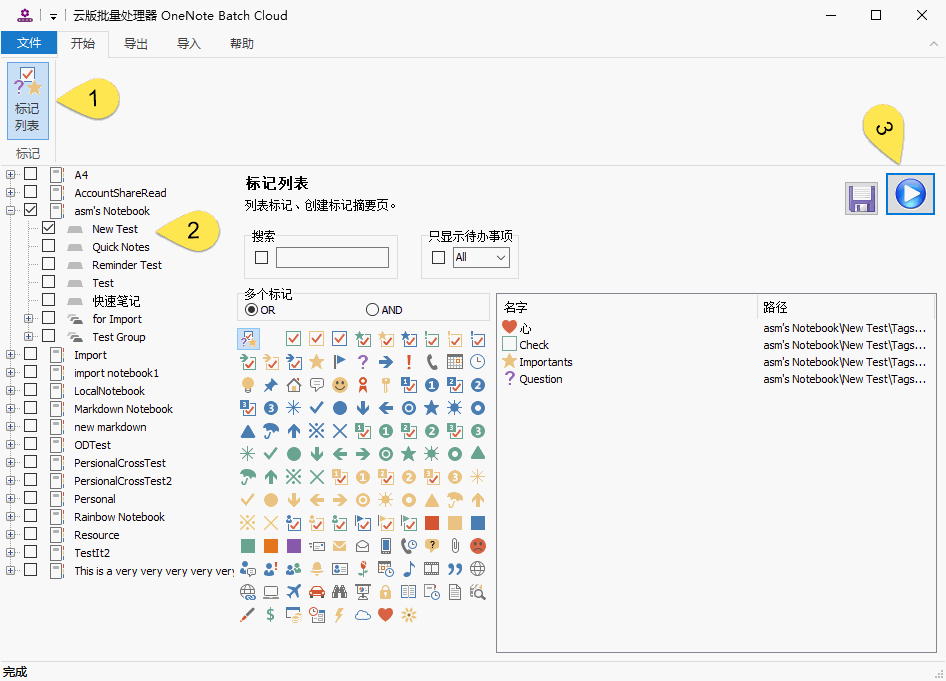Select the blue flag tag icon
The width and height of the screenshot is (946, 681).
340,362
